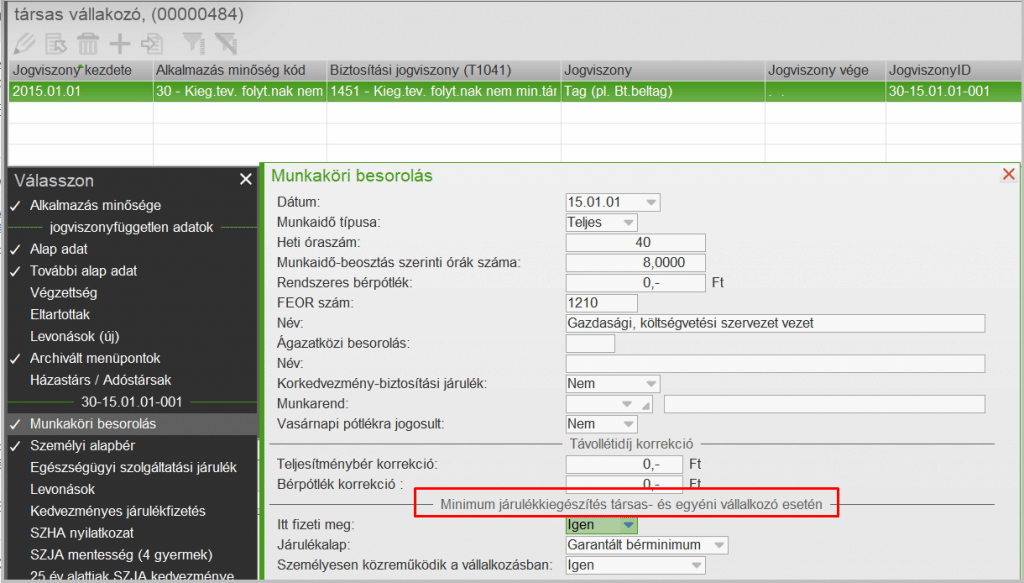Close the Munkaköri besorolás form
Viewport: 1024px width, 583px height.
pos(1008,175)
